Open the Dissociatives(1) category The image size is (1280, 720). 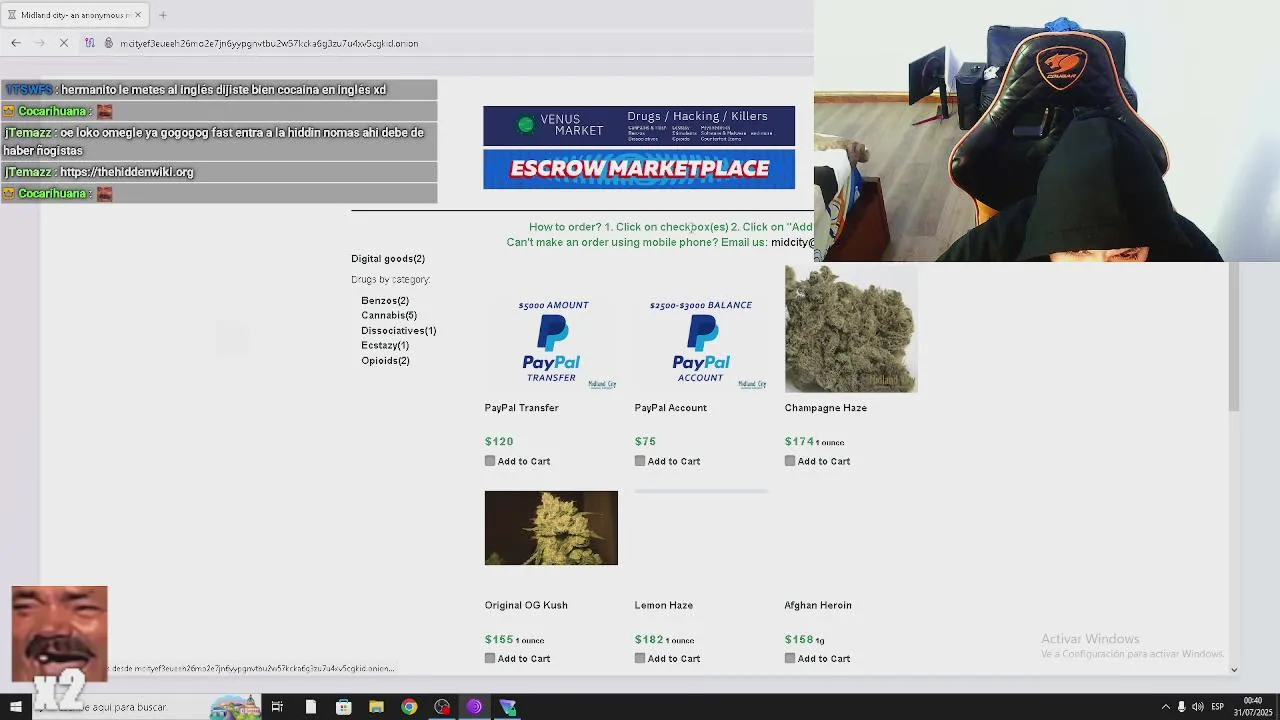click(399, 331)
